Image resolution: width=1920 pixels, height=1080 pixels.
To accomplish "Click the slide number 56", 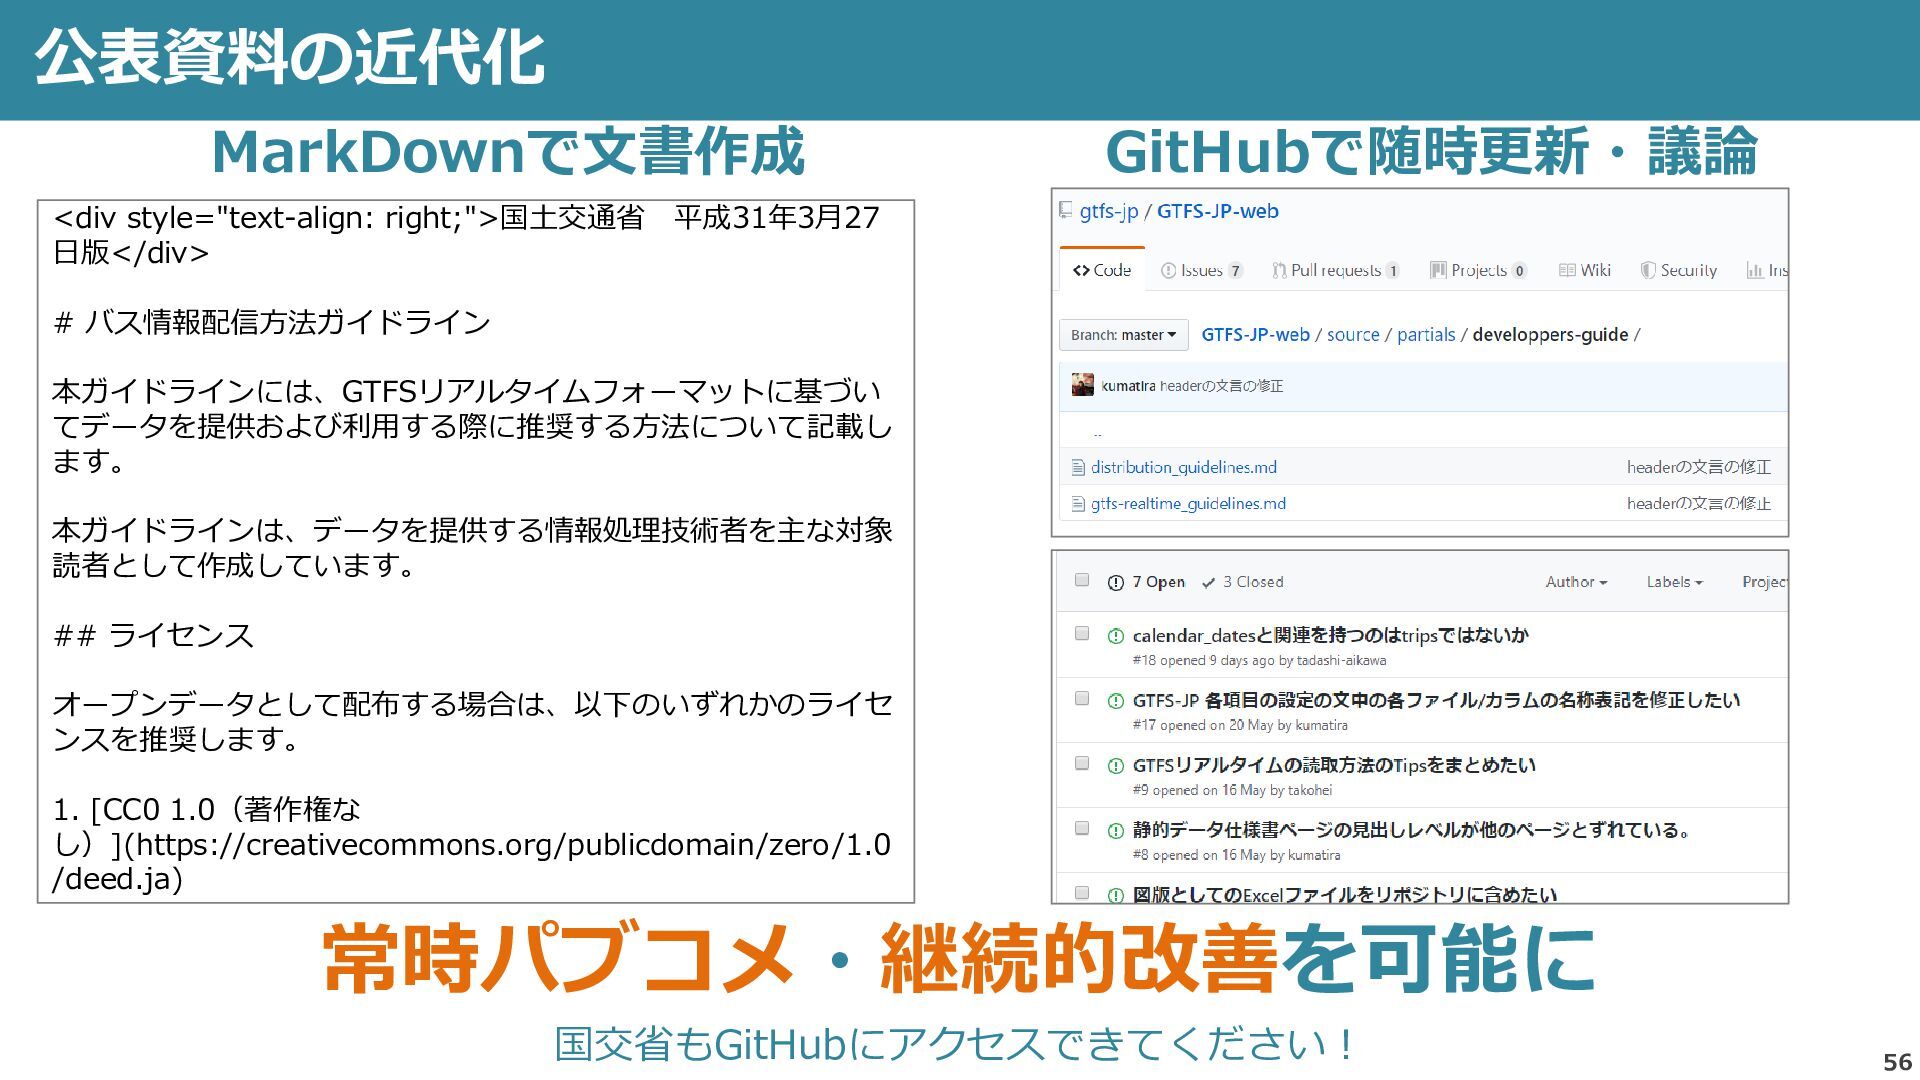I will [x=1897, y=1062].
